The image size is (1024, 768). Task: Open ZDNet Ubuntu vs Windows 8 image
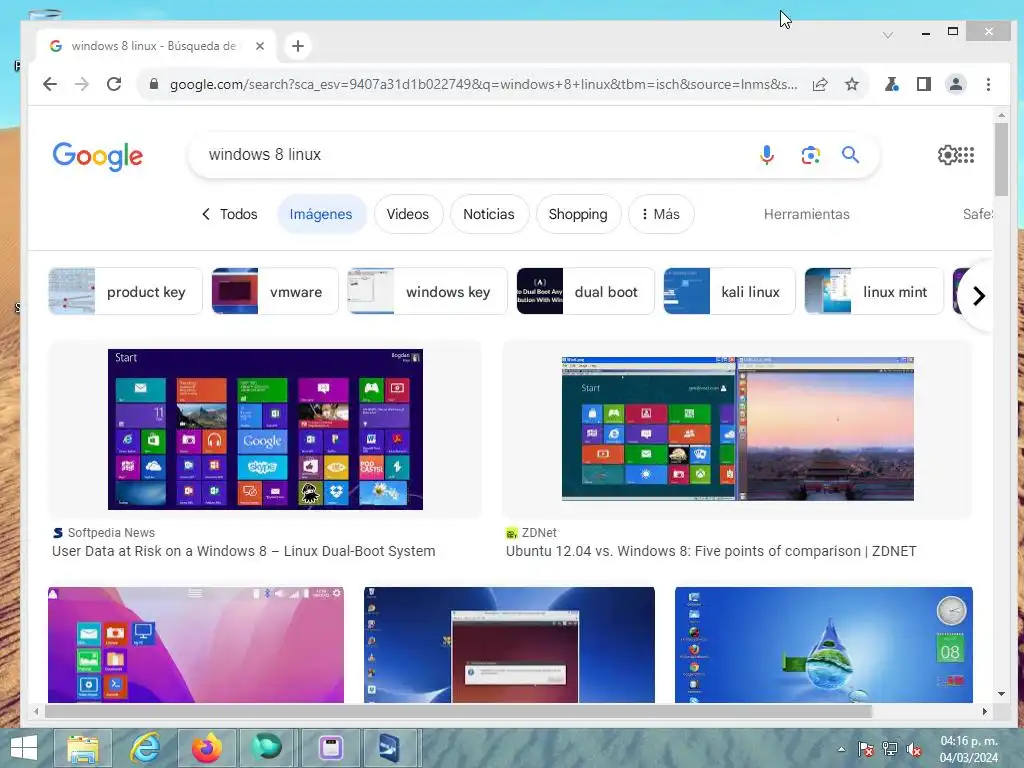[x=737, y=428]
